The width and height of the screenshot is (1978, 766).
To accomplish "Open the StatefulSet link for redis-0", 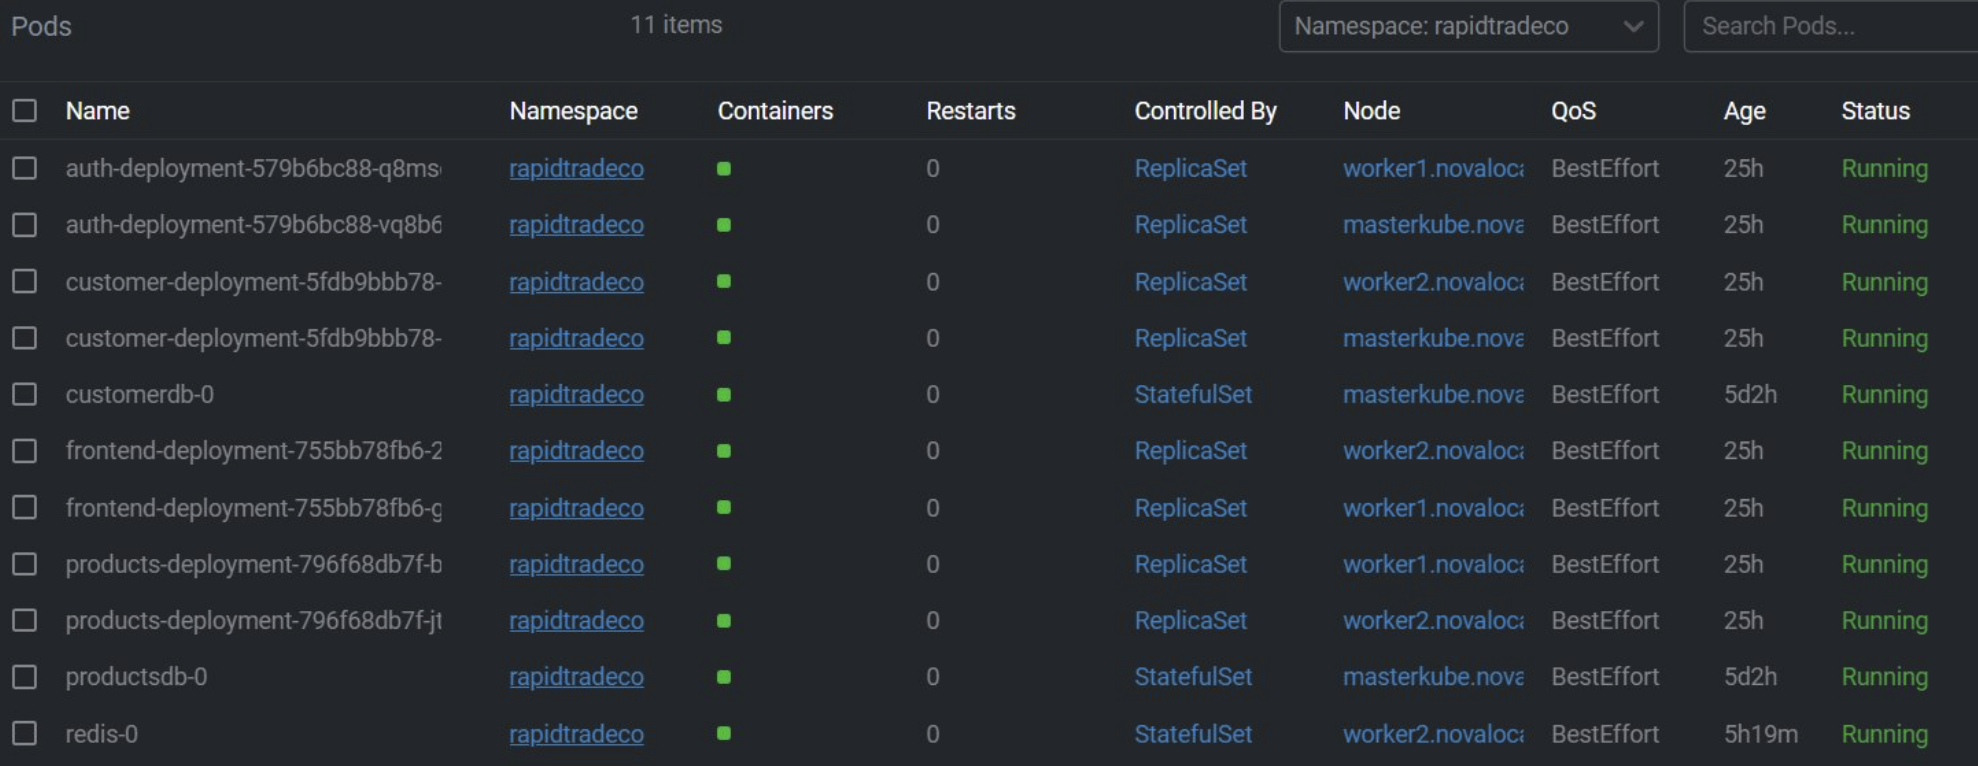I will [x=1192, y=734].
